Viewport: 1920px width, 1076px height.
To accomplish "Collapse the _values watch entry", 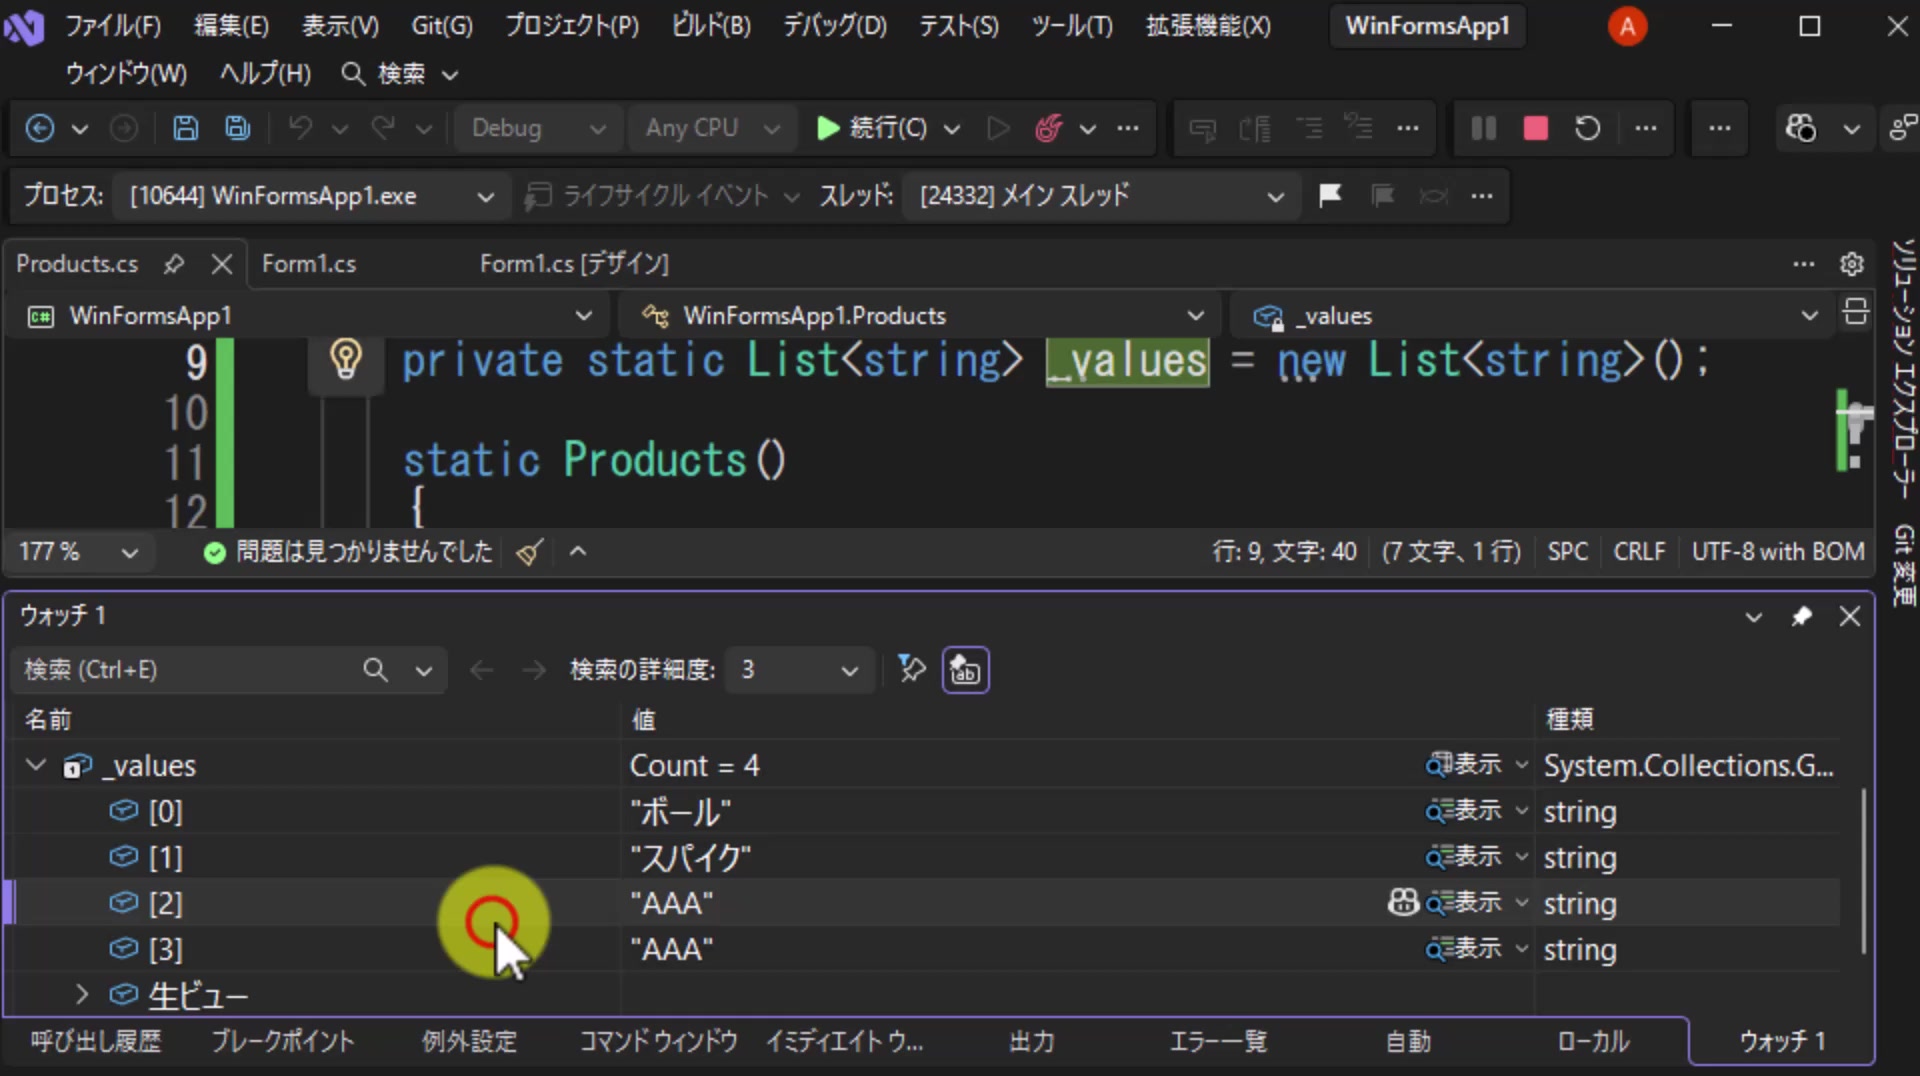I will 36,766.
